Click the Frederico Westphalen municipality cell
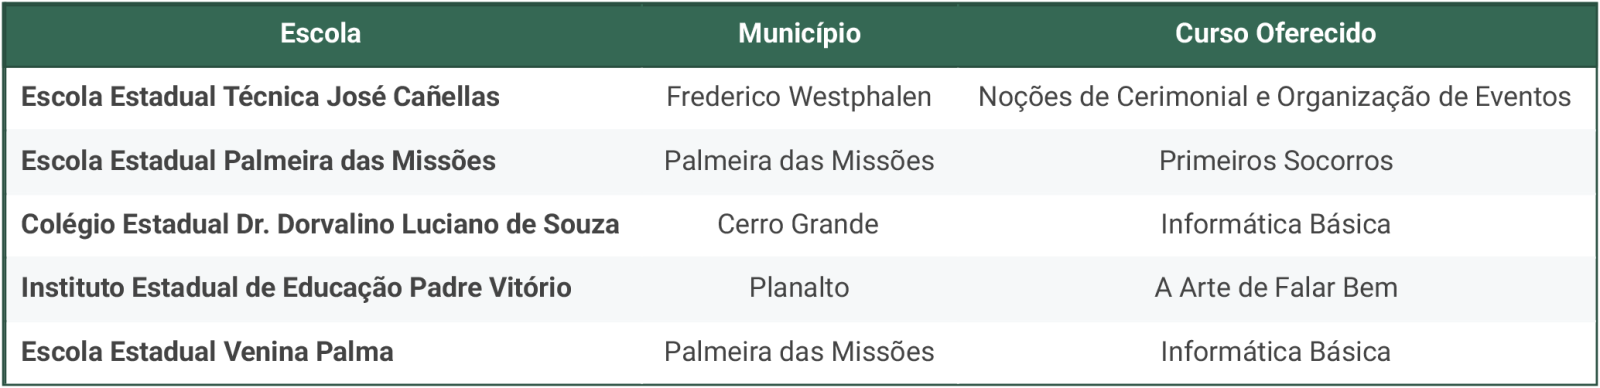This screenshot has width=1600, height=388. (x=799, y=97)
